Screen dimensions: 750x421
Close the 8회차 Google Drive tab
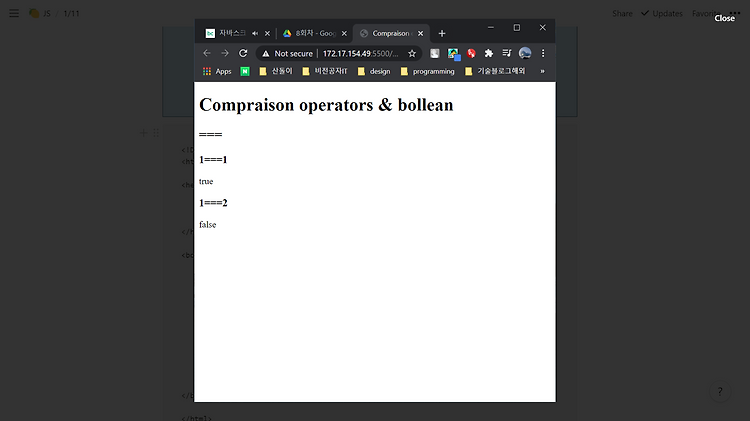pos(344,33)
